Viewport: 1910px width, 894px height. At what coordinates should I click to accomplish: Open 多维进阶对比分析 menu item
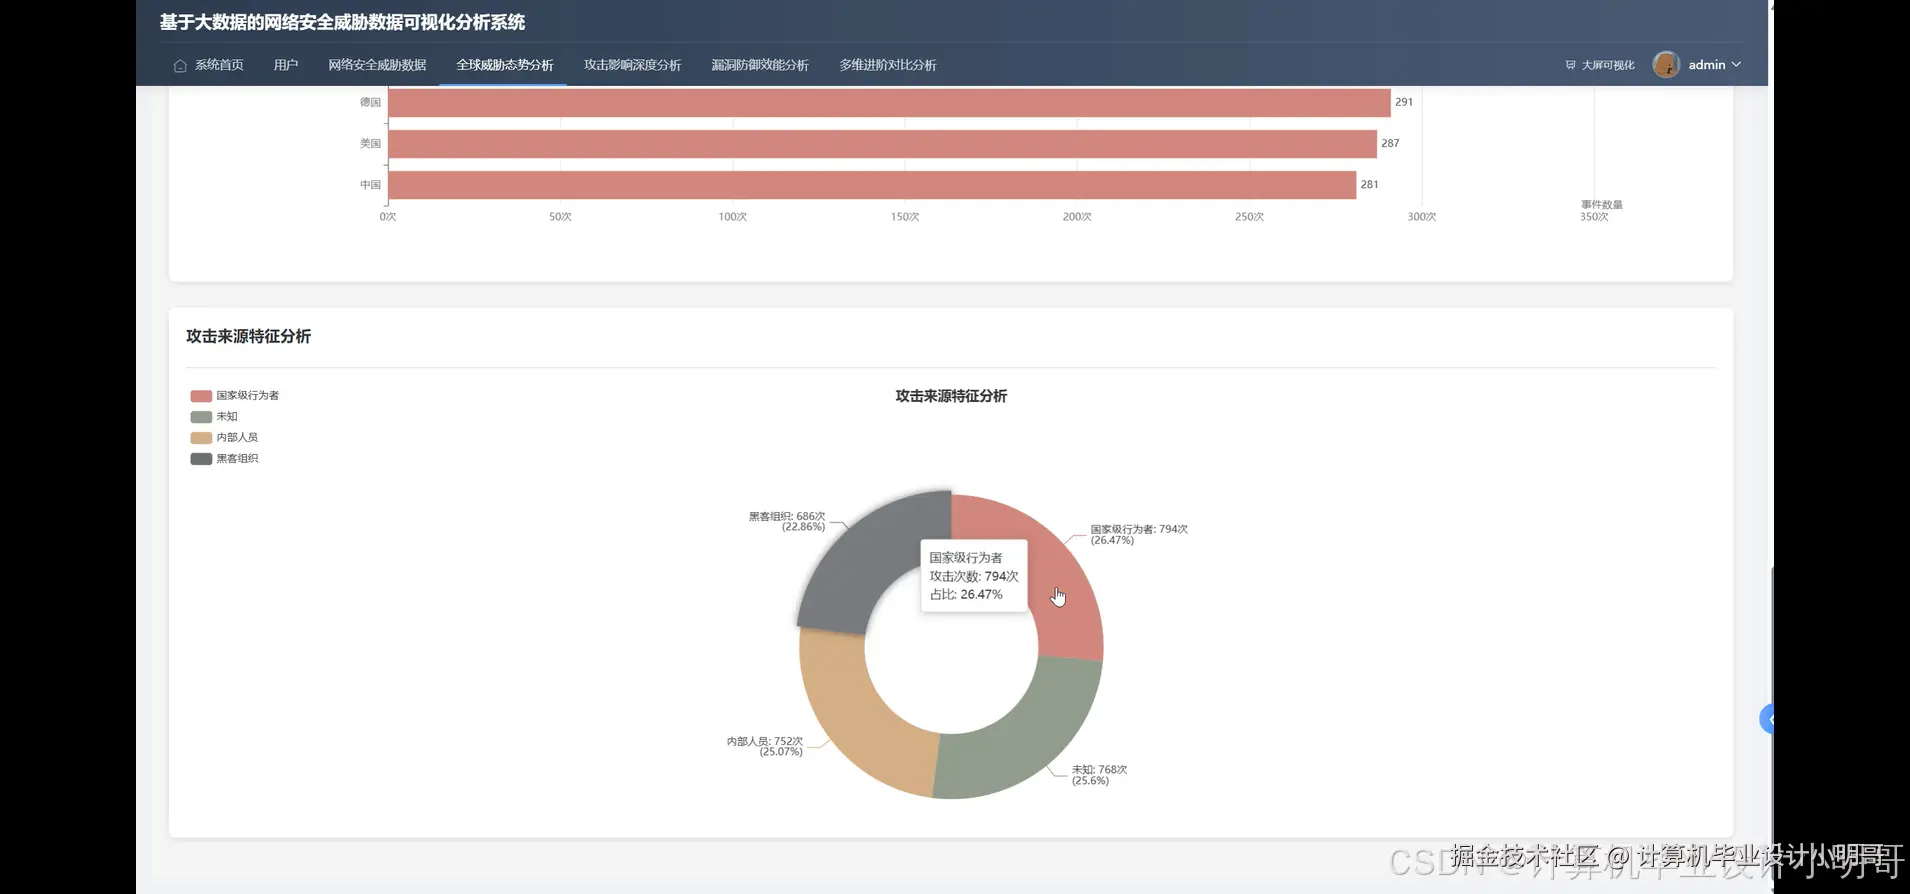887,65
